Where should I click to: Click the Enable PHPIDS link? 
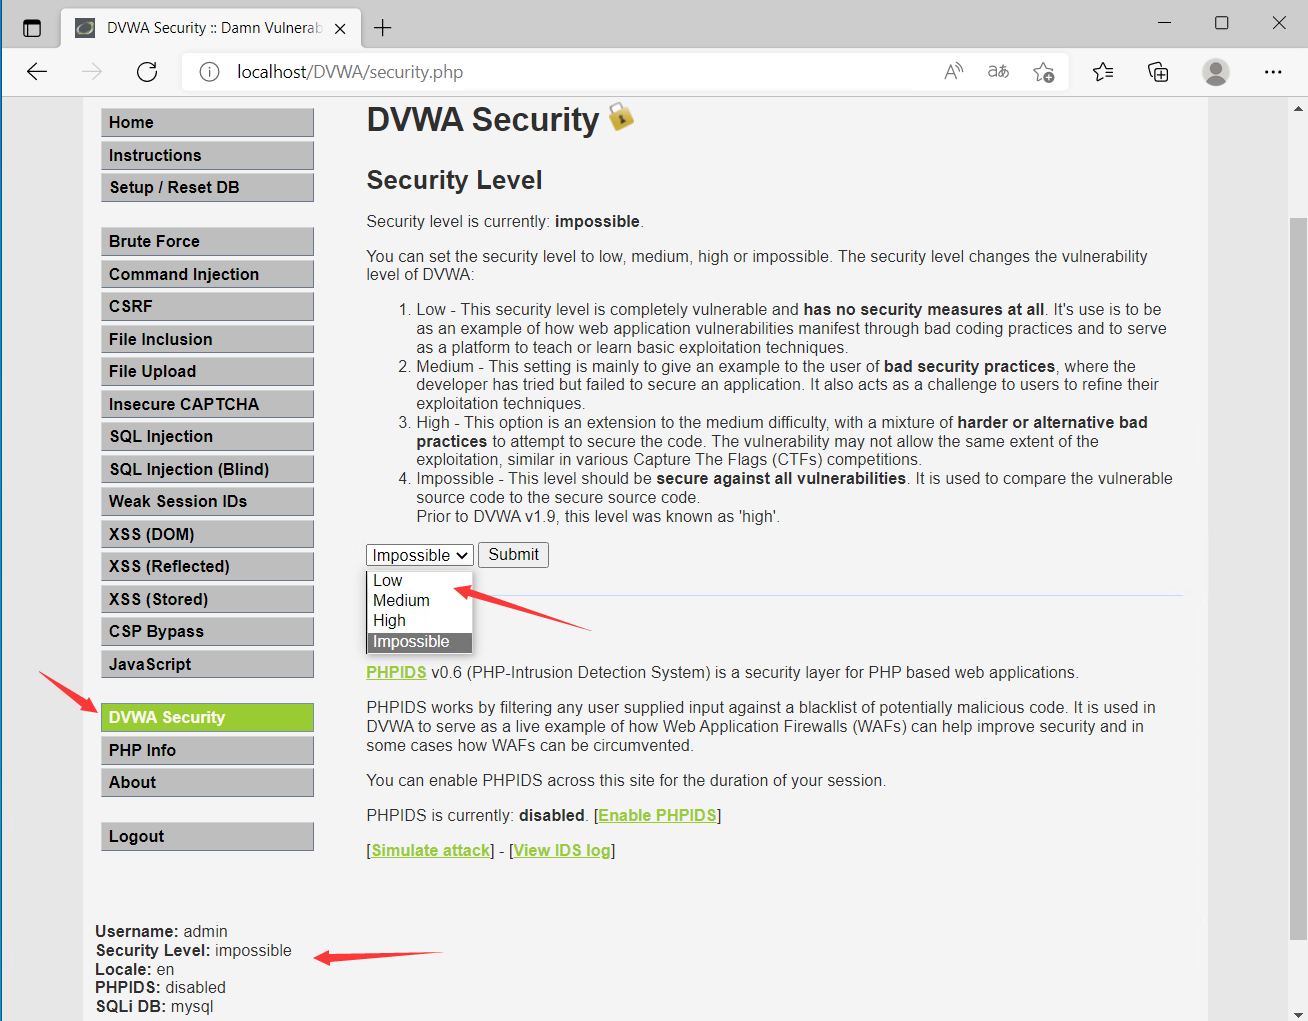pos(657,815)
